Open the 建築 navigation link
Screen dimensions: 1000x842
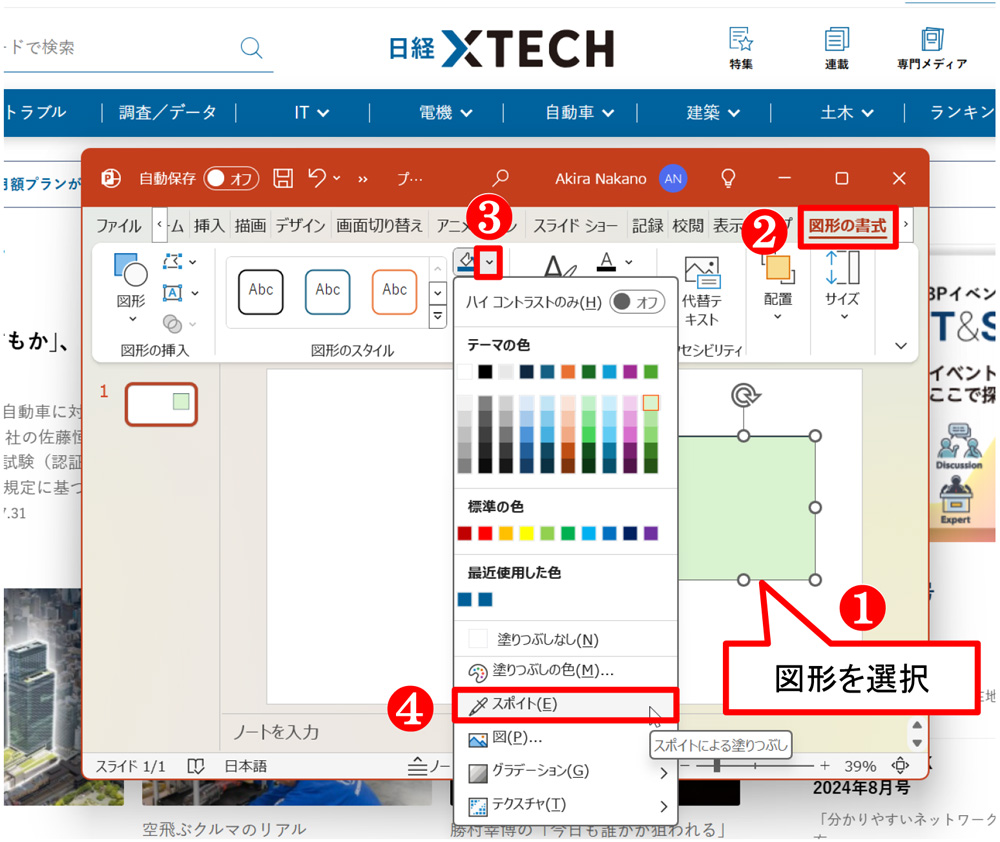[x=713, y=113]
